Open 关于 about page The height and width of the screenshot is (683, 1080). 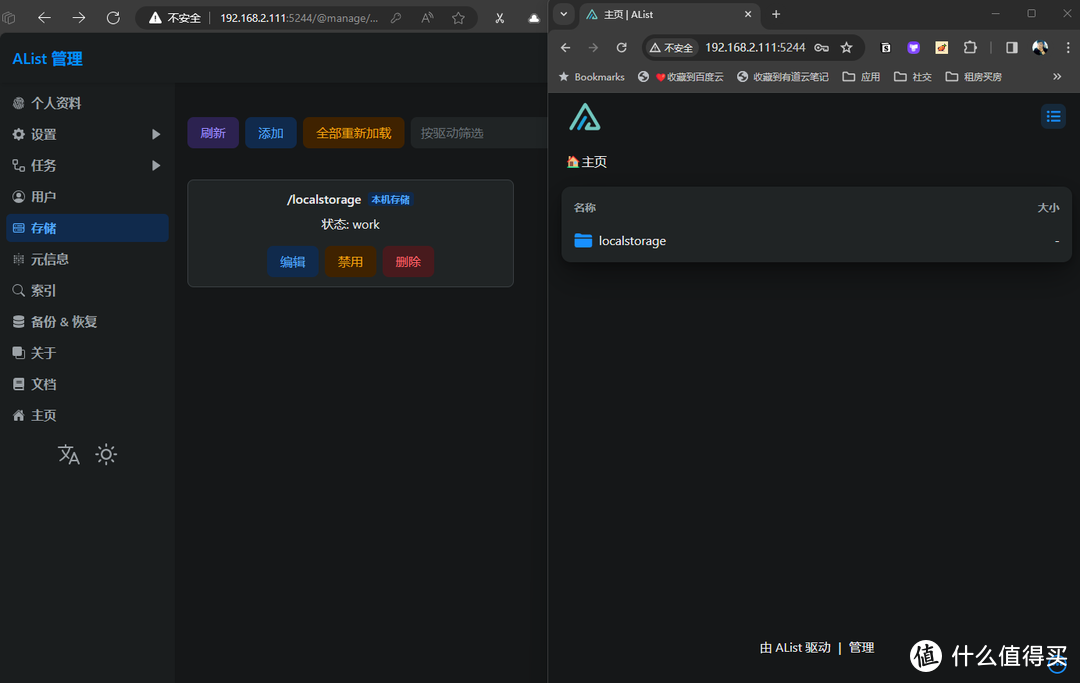(87, 353)
